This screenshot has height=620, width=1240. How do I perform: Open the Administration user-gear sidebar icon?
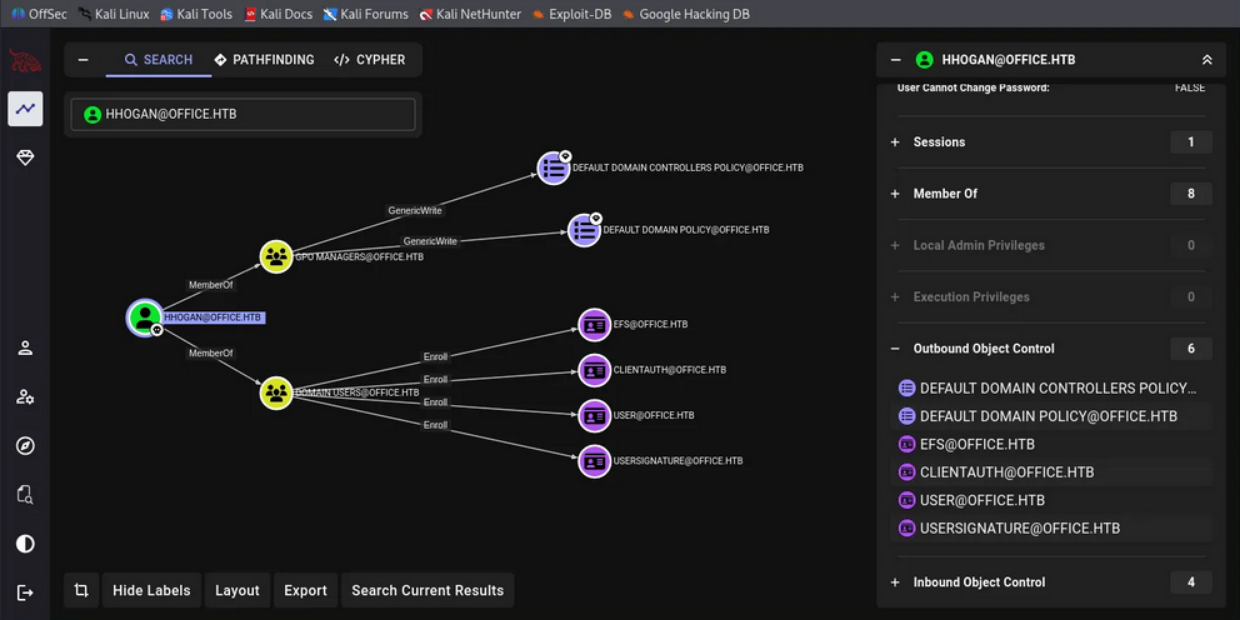click(x=25, y=397)
